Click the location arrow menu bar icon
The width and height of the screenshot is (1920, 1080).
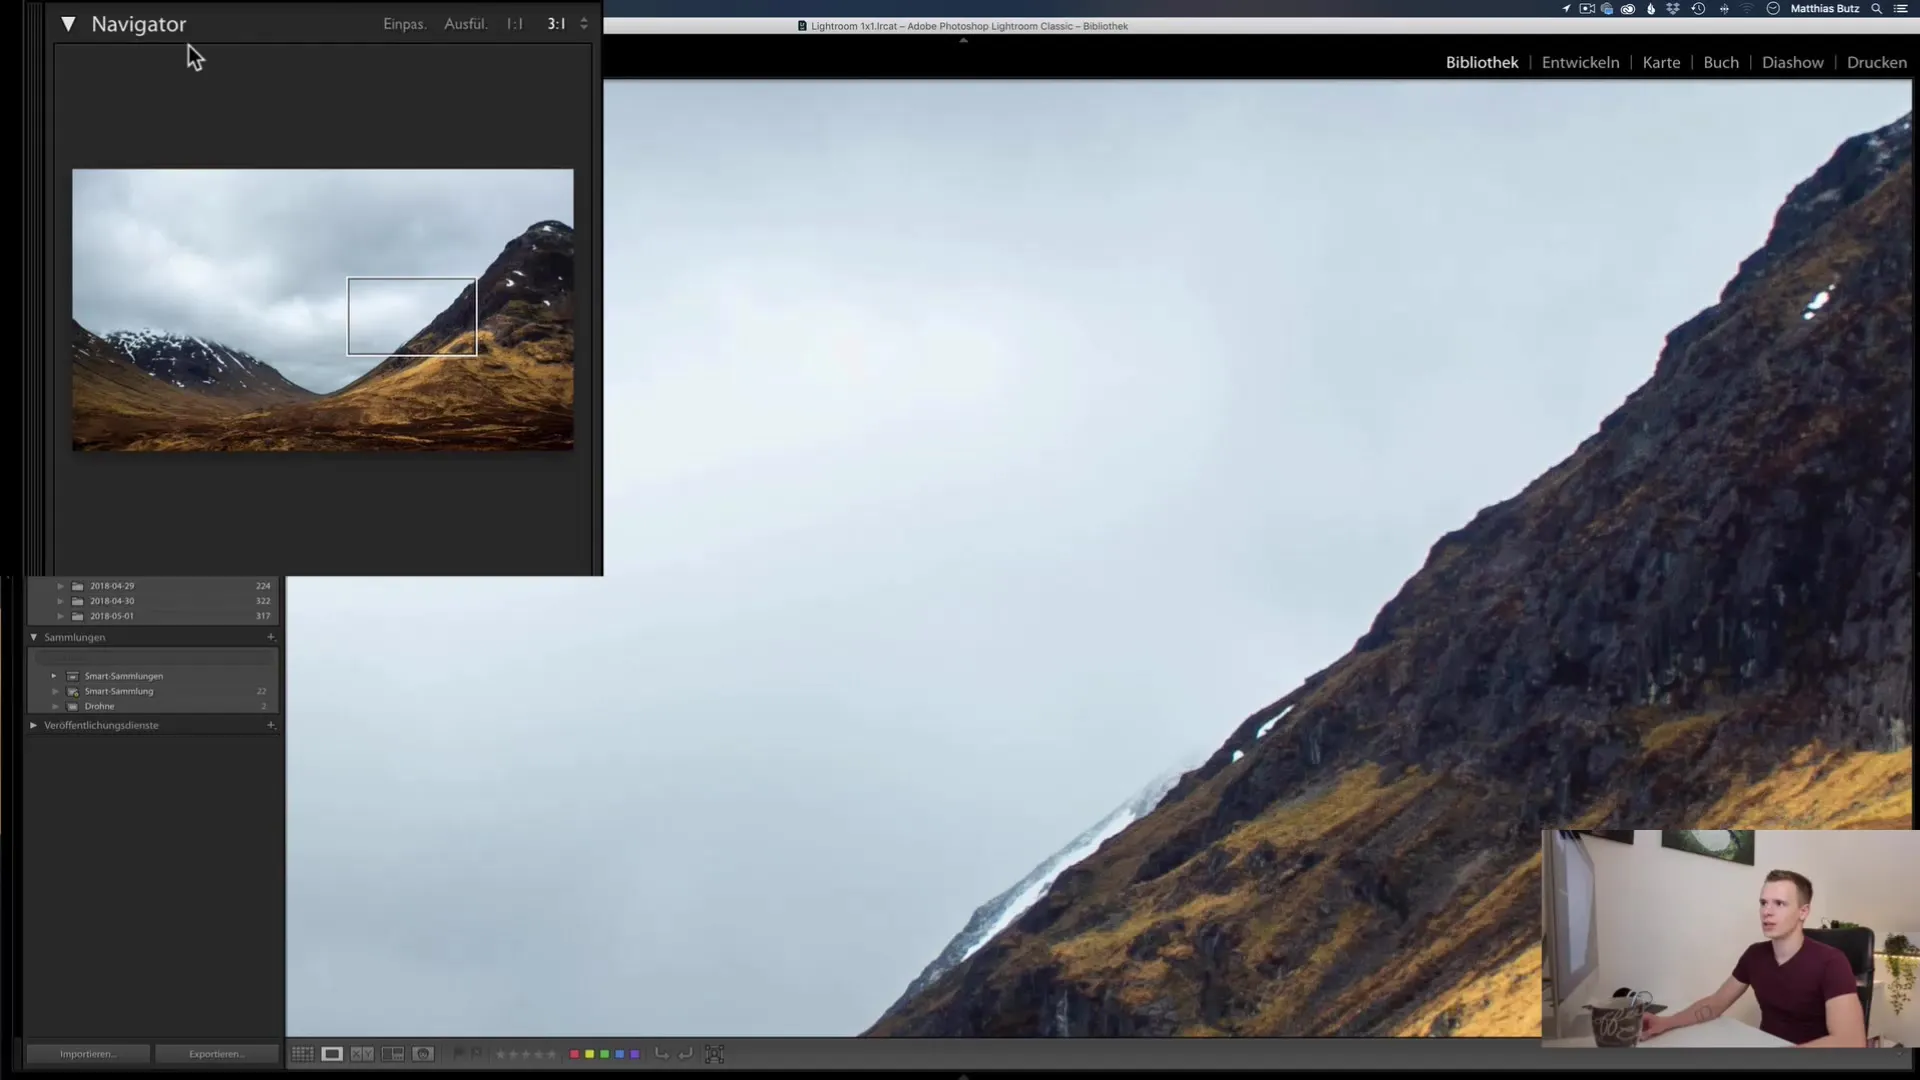coord(1566,8)
